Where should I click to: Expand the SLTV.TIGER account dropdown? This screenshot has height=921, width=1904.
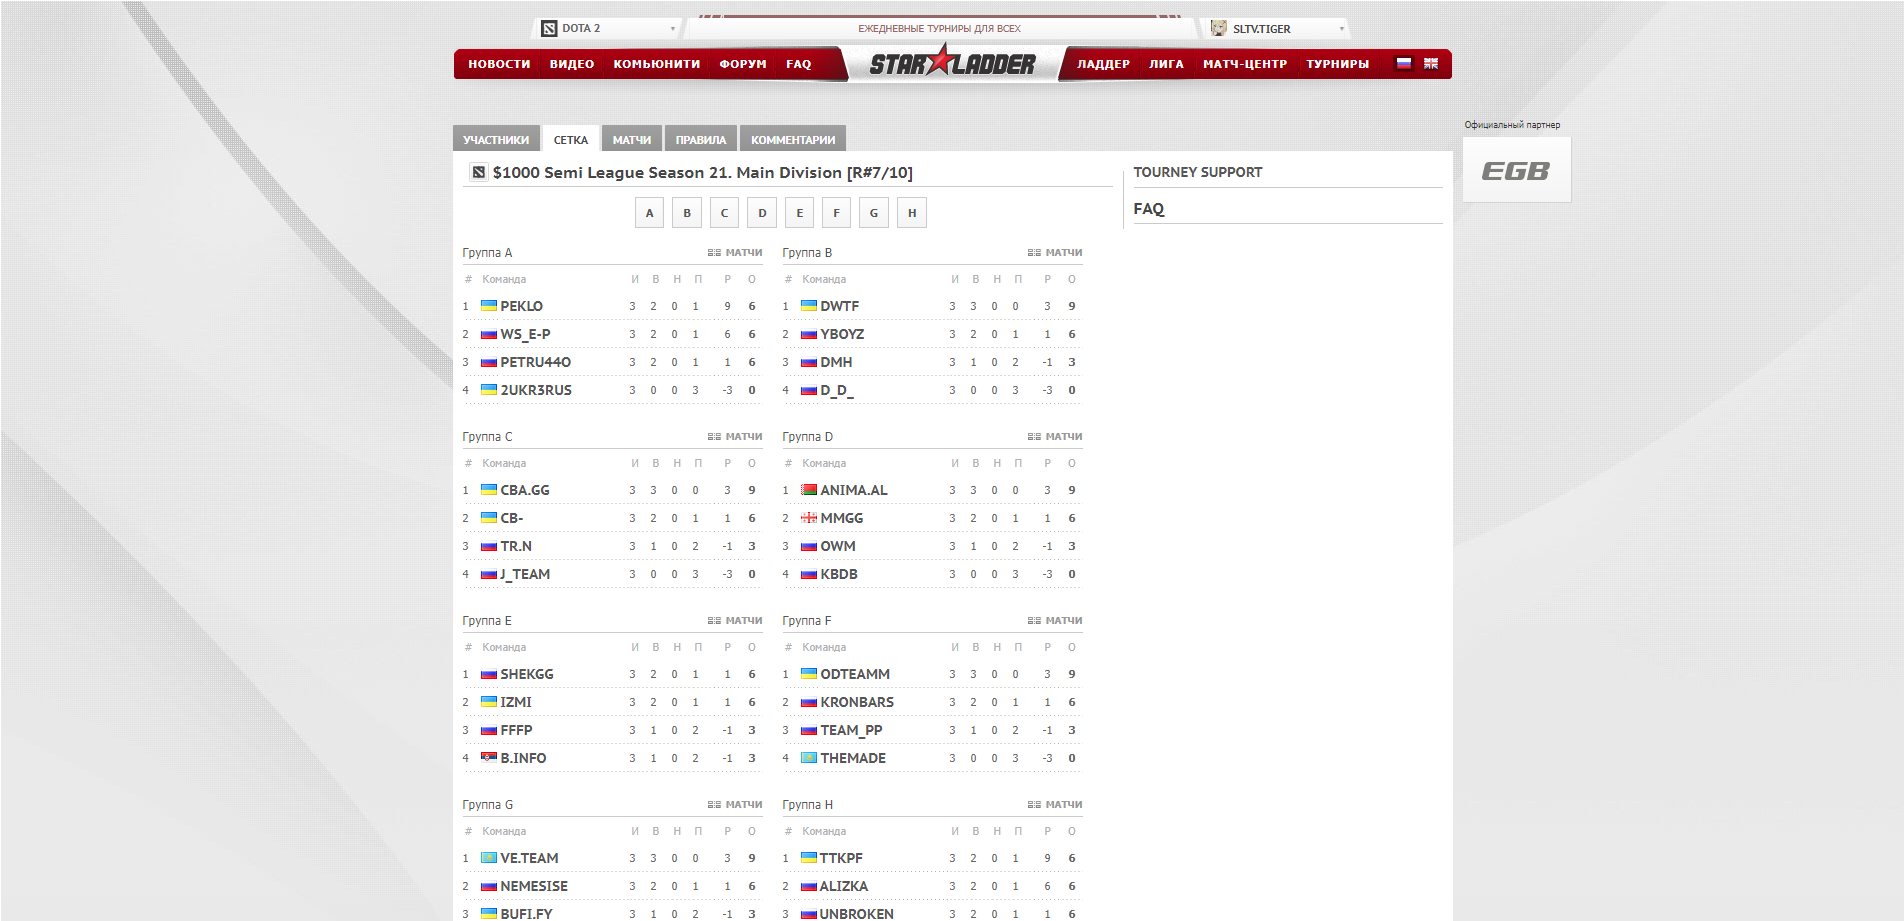1341,29
